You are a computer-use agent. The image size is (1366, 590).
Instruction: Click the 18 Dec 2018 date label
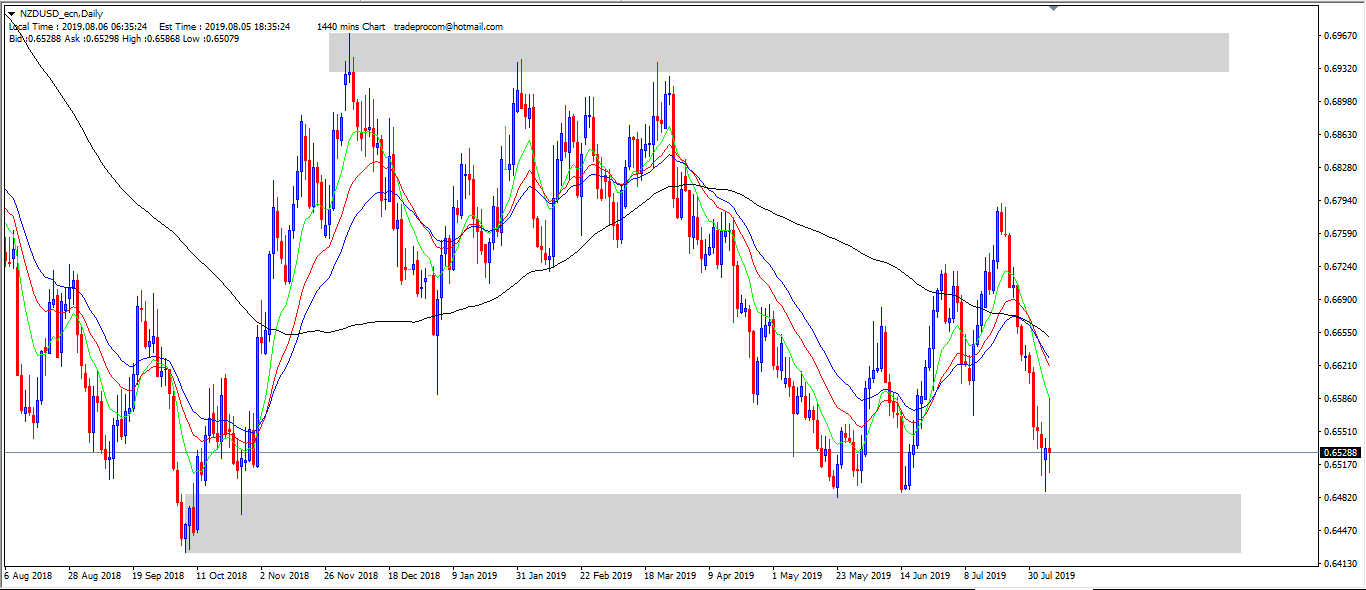(414, 576)
